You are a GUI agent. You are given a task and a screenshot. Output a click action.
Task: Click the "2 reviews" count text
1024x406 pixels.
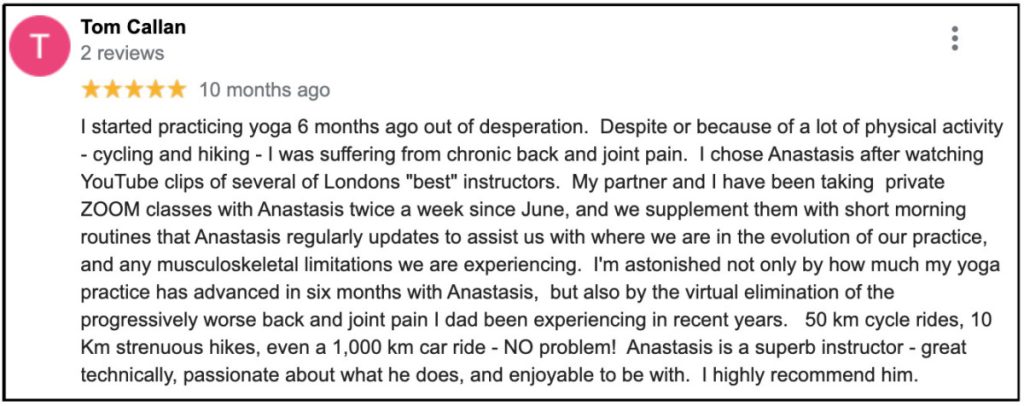pos(122,53)
